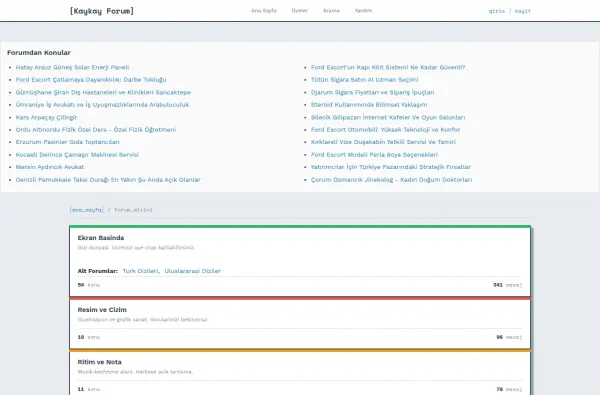Viewport: 600px width, 395px height.
Task: Click the giriş login link
Action: tap(497, 11)
